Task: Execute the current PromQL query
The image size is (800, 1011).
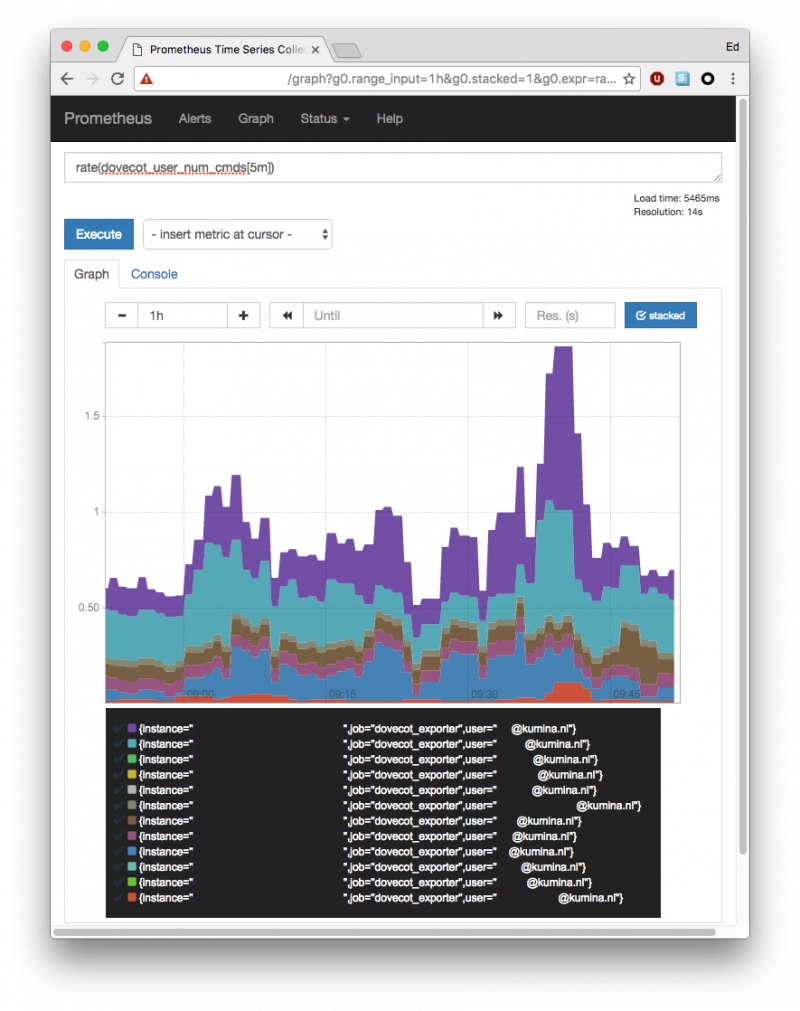Action: click(98, 234)
